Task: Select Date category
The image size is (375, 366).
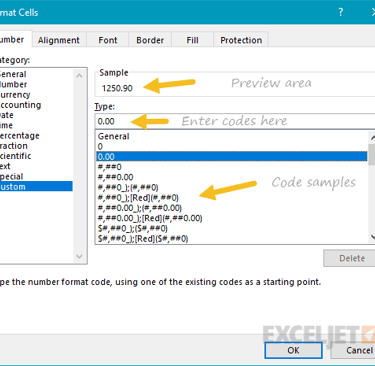Action: (36, 115)
